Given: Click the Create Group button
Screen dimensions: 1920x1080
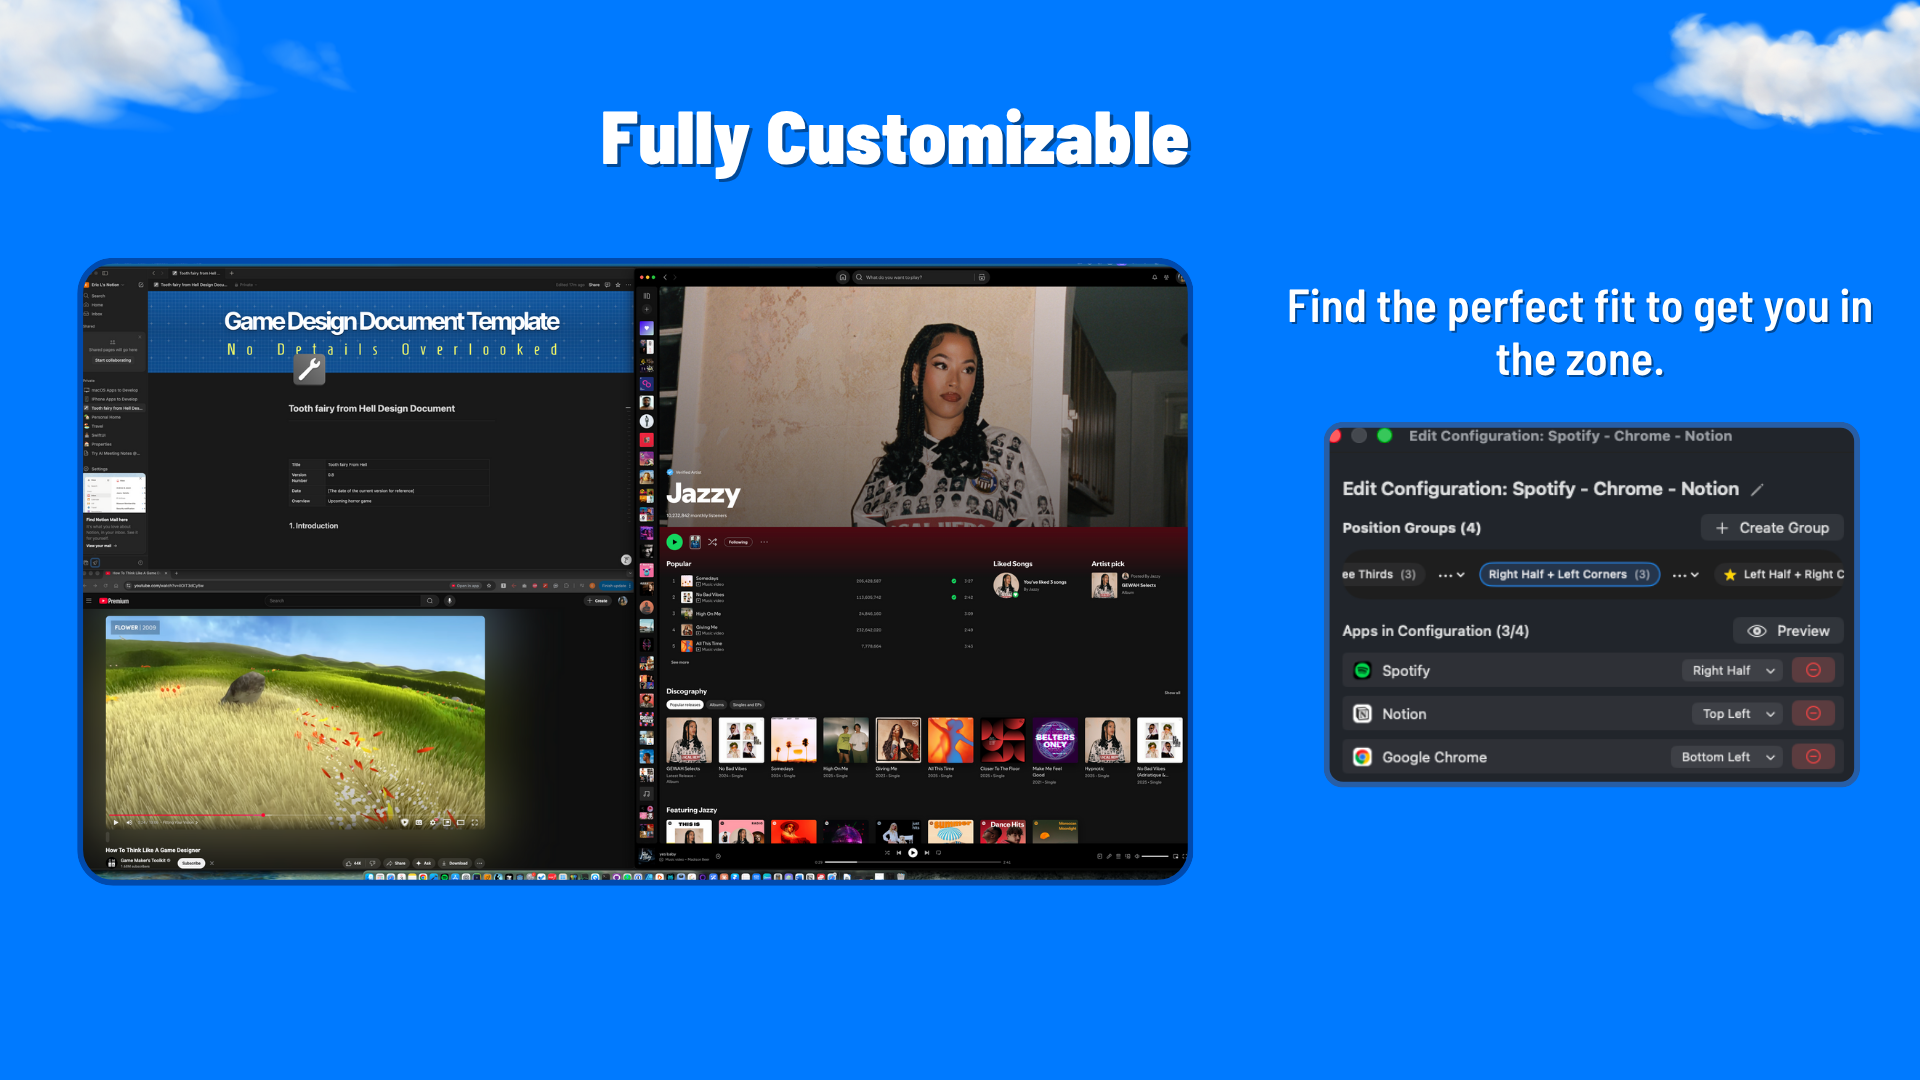Looking at the screenshot, I should click(1772, 528).
